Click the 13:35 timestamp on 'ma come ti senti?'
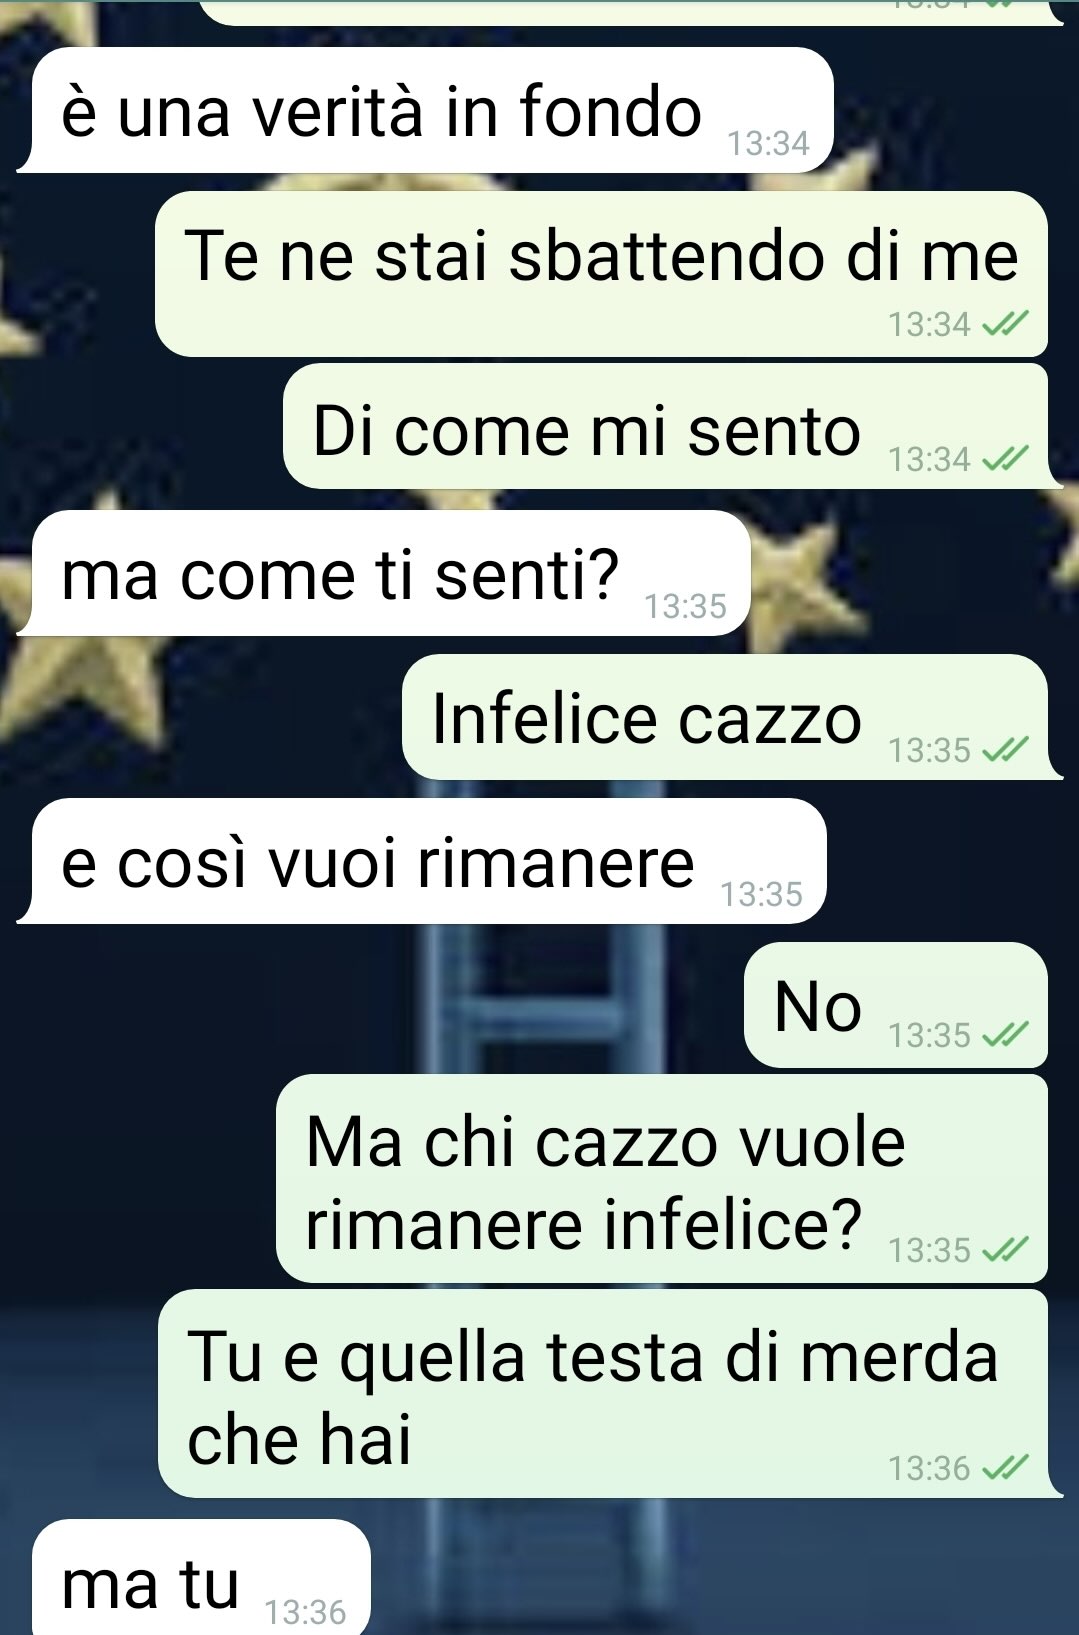The height and width of the screenshot is (1635, 1079). [685, 606]
